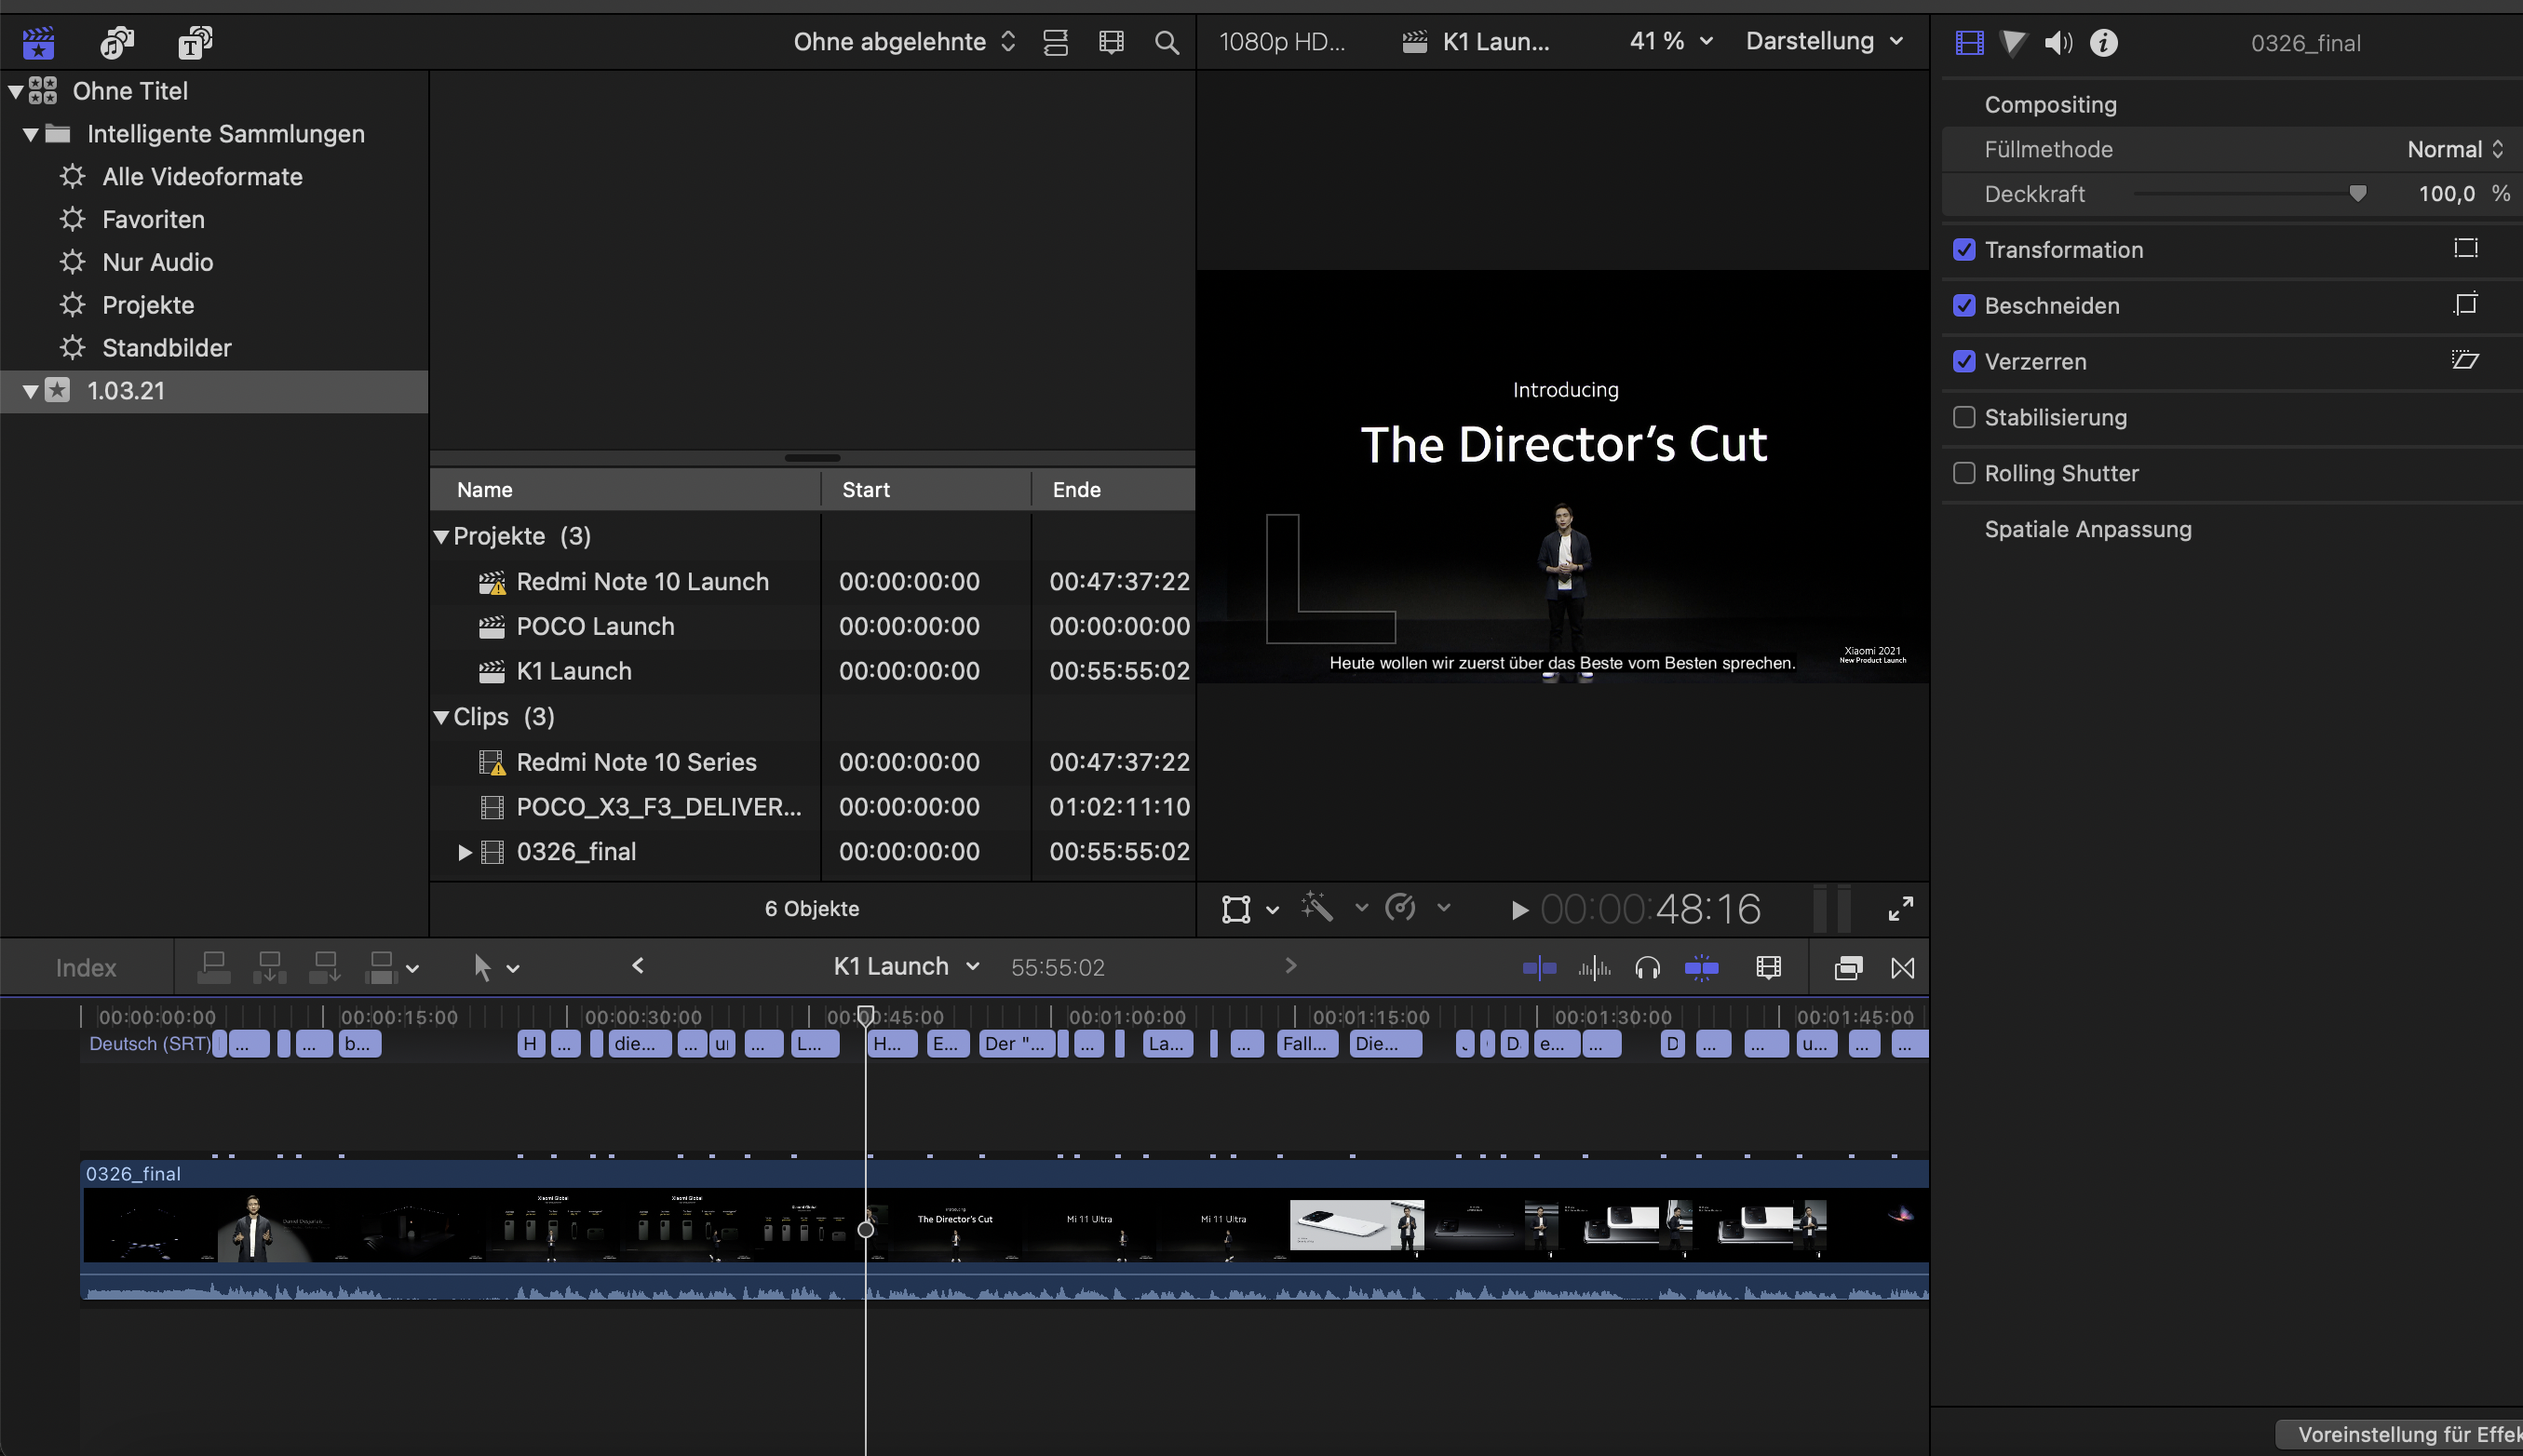The image size is (2523, 1456).
Task: Sort the list by Name column header
Action: click(x=625, y=490)
